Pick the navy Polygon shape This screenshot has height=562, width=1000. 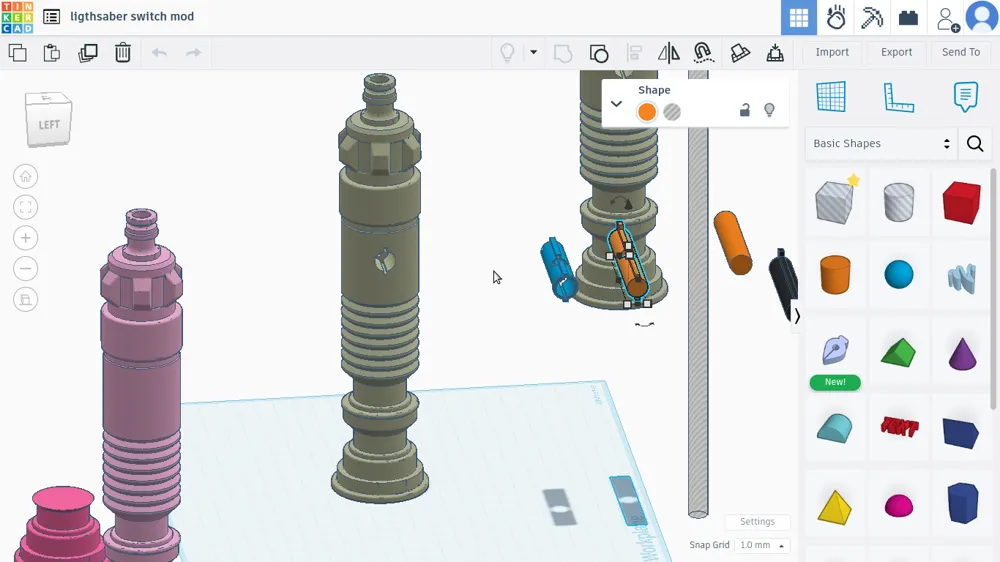tap(962, 503)
